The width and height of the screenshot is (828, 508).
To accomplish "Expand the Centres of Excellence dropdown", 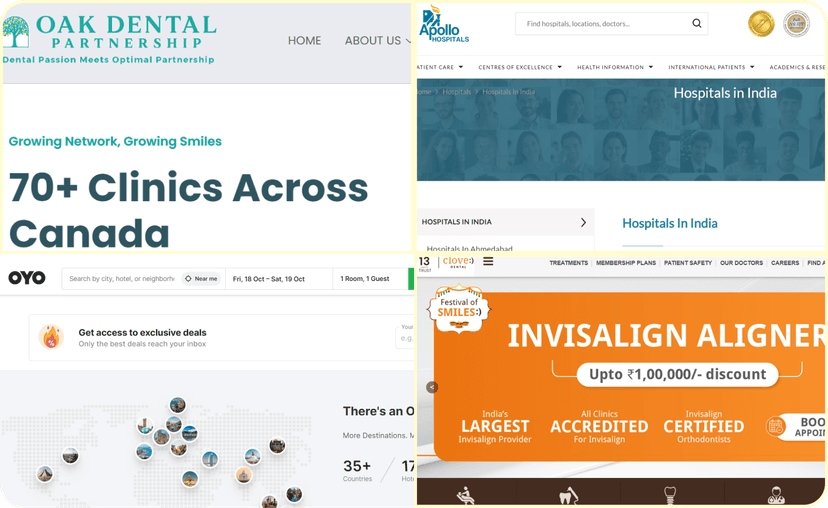I will (519, 67).
